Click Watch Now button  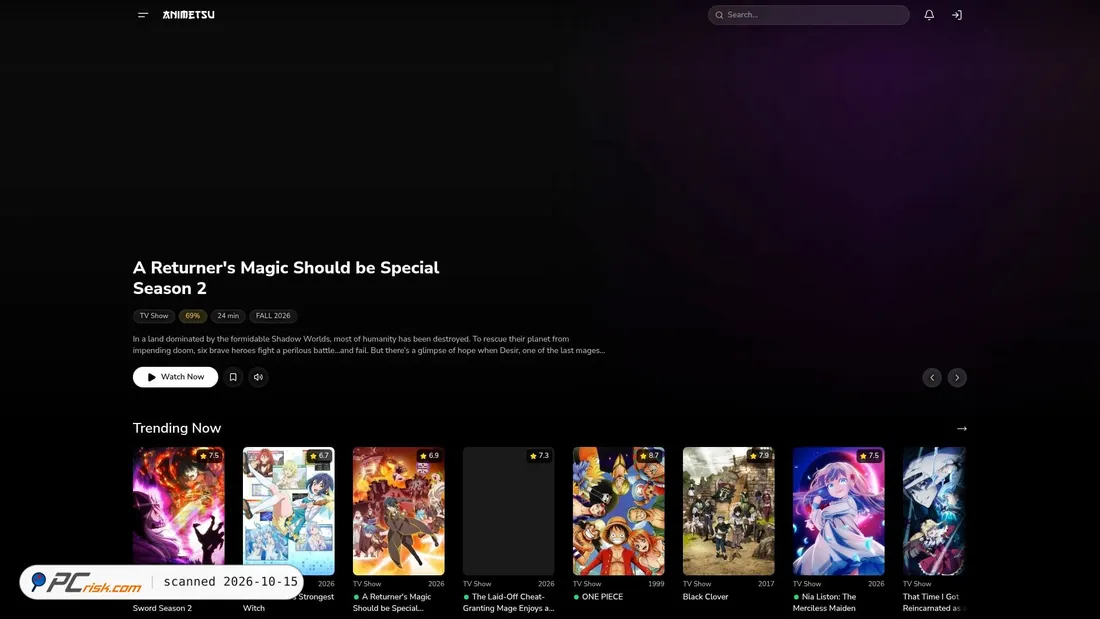(175, 377)
